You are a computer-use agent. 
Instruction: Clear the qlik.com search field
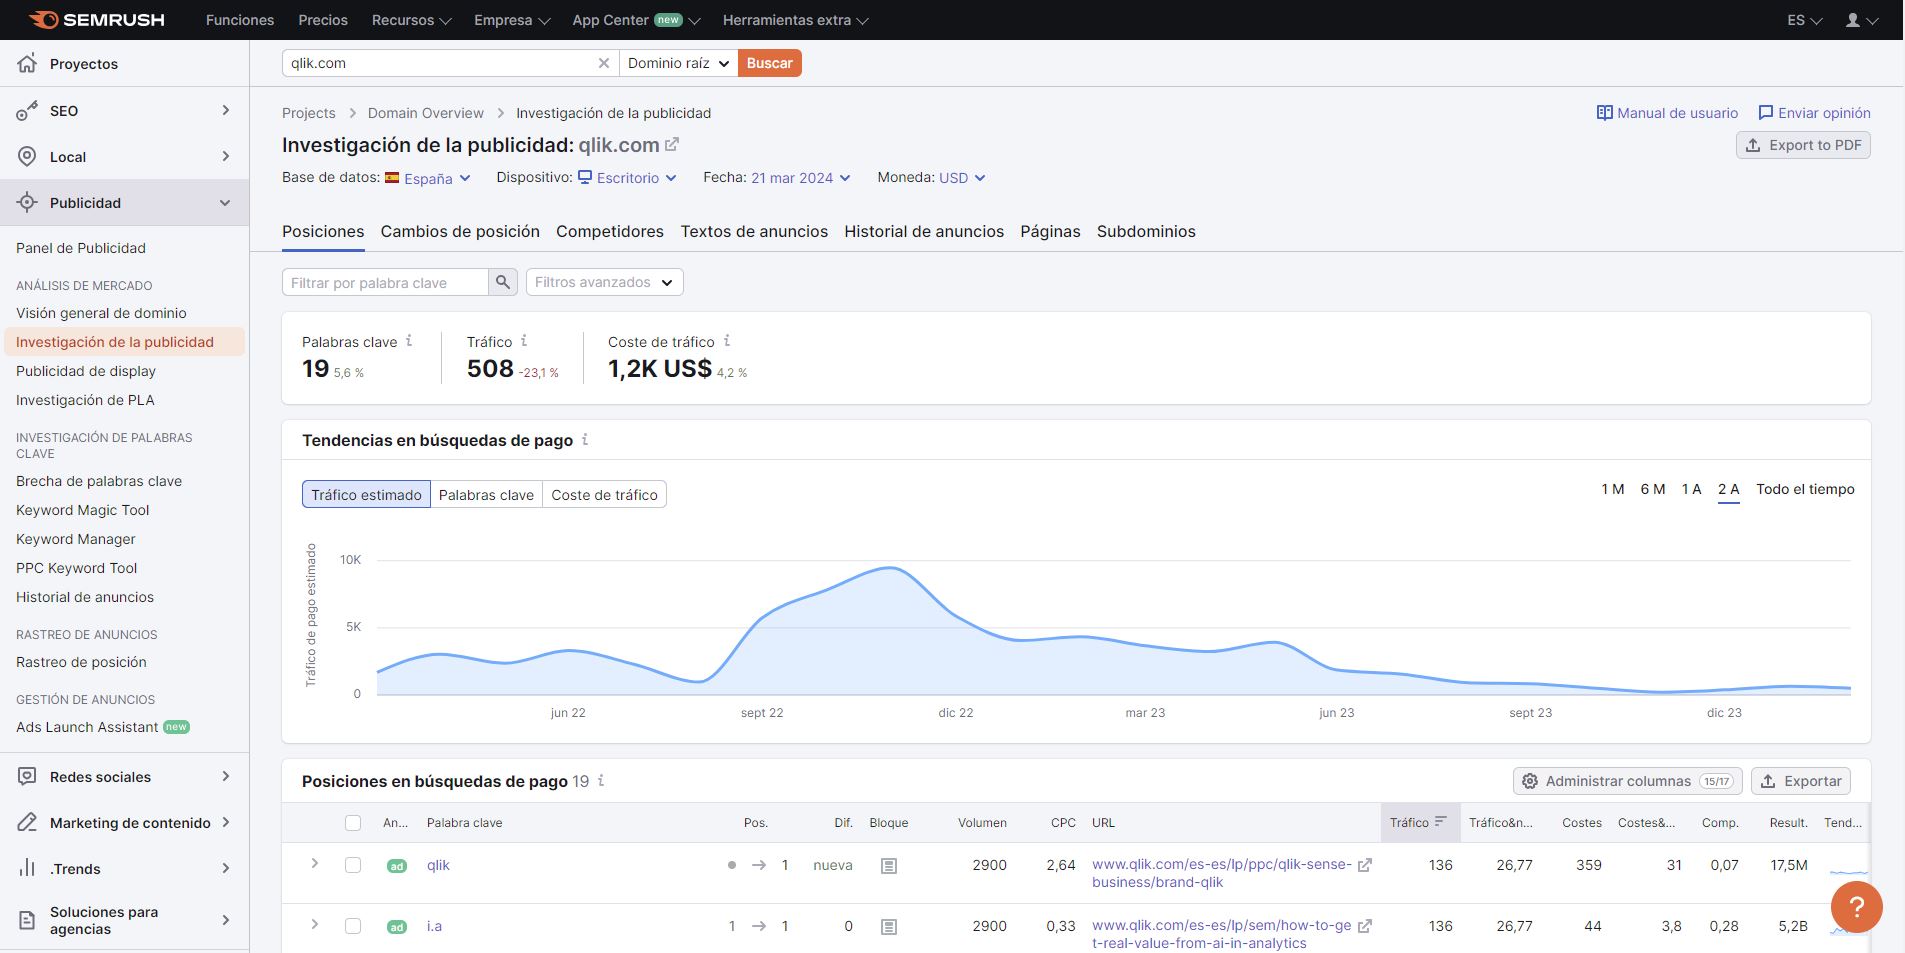click(x=604, y=63)
